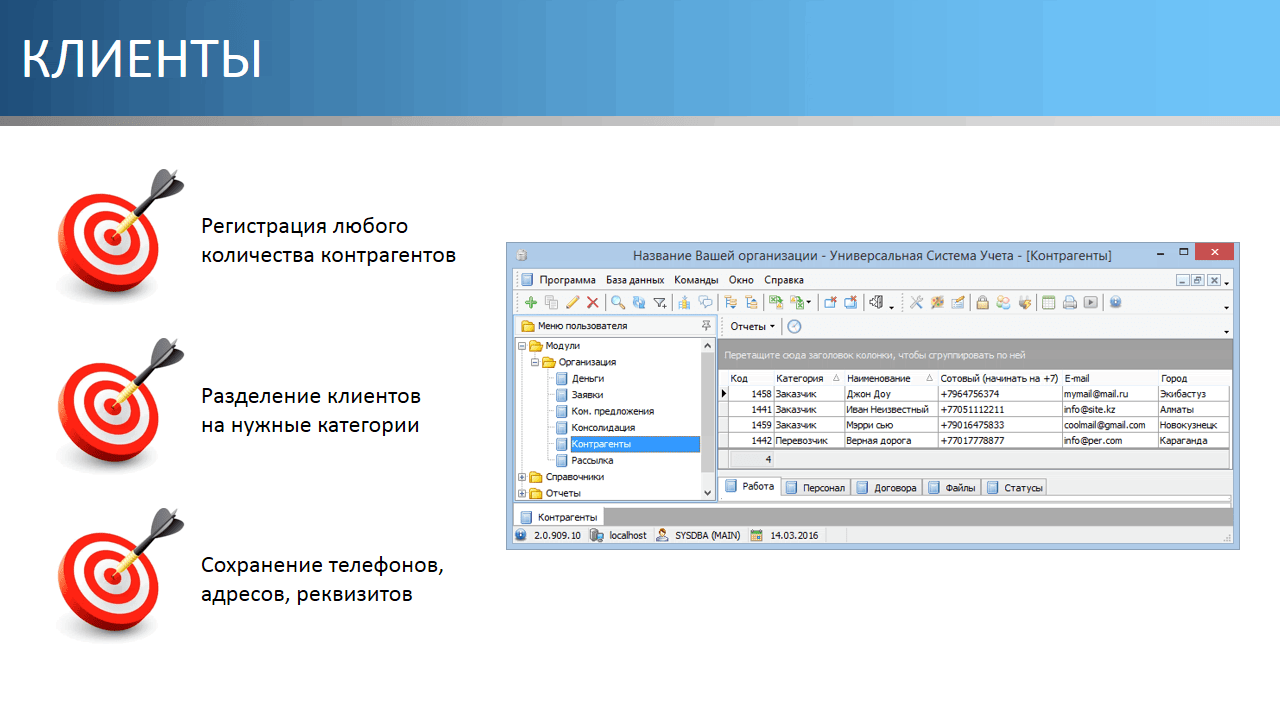Click the pencil Edit record icon
This screenshot has height=720, width=1280.
point(572,302)
